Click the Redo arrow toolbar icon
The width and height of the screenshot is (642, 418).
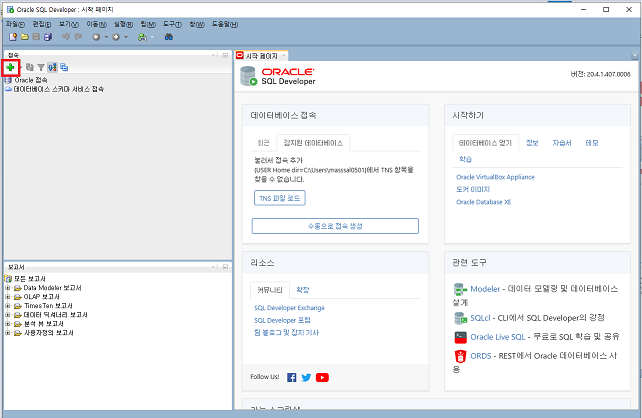click(x=78, y=37)
